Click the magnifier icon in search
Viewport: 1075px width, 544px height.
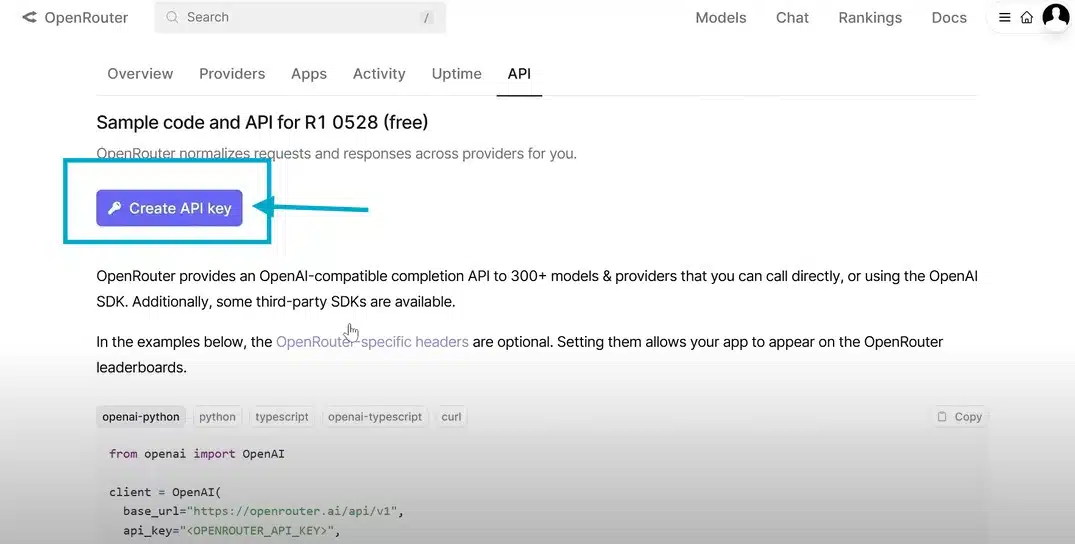(172, 17)
